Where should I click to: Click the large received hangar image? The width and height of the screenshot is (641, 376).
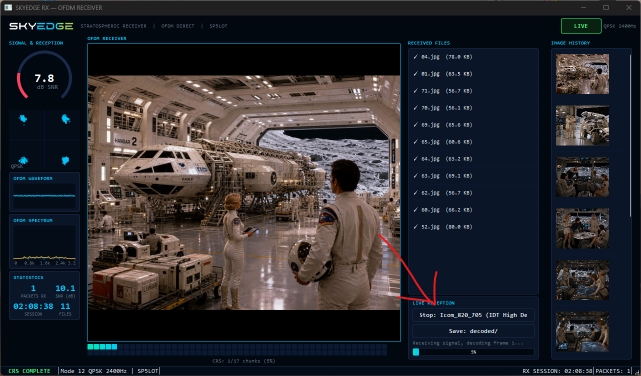tap(244, 192)
